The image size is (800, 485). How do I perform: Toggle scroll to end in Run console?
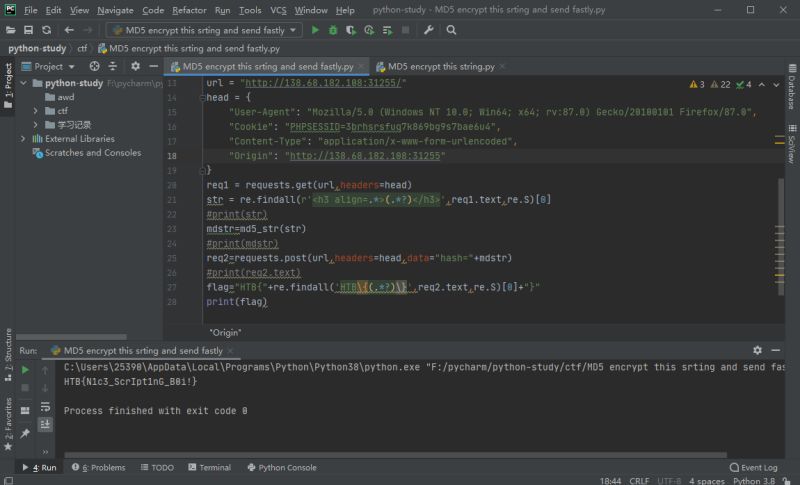[x=45, y=424]
